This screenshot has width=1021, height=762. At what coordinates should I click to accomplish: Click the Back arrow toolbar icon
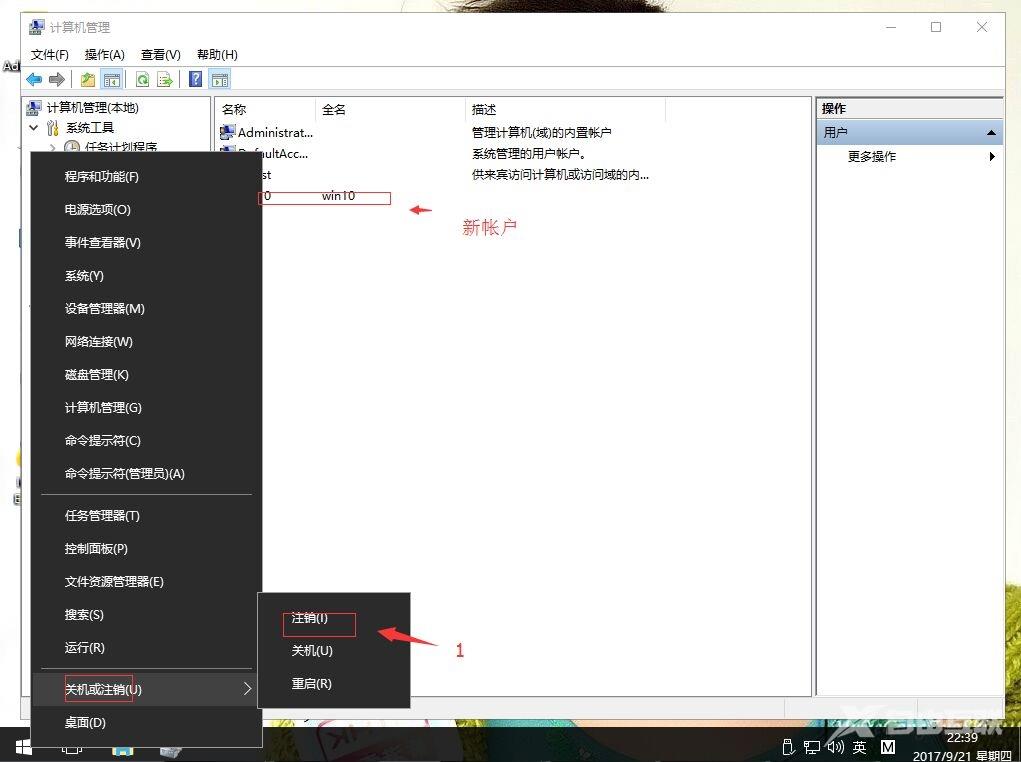(x=34, y=80)
